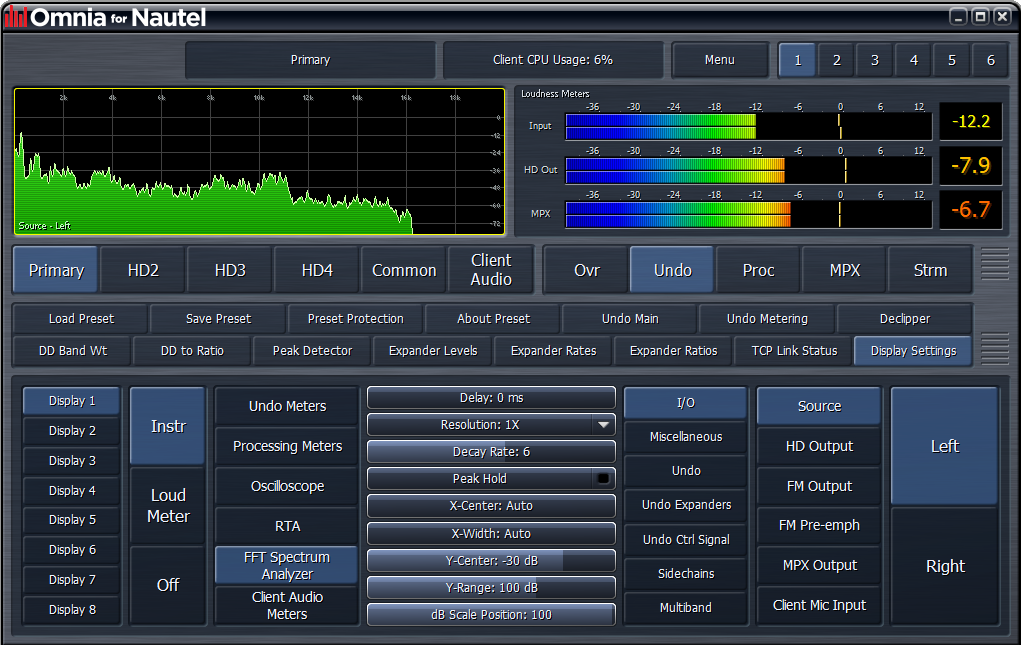The image size is (1021, 645).
Task: Open the Menu button
Action: pyautogui.click(x=719, y=60)
